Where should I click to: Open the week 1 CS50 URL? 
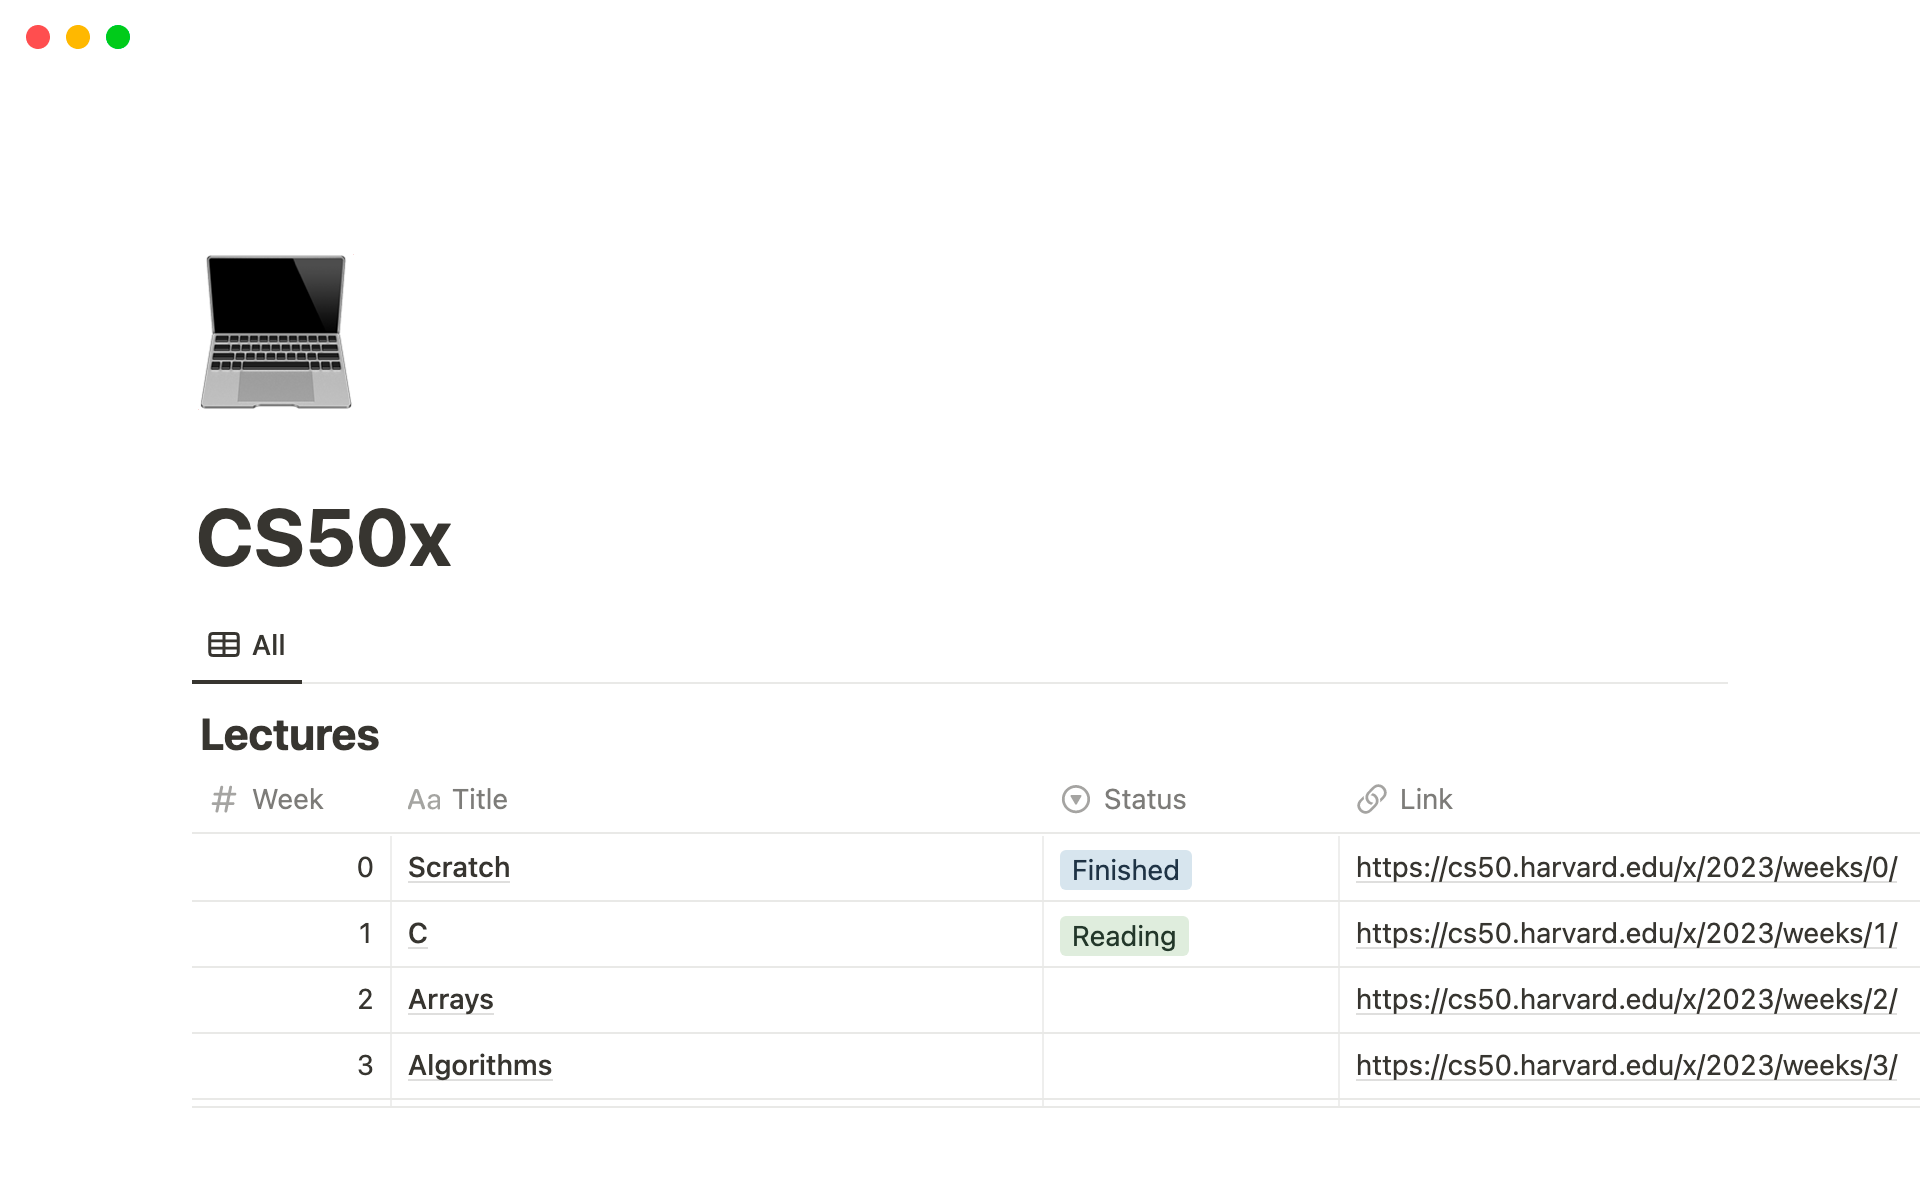tap(1625, 933)
